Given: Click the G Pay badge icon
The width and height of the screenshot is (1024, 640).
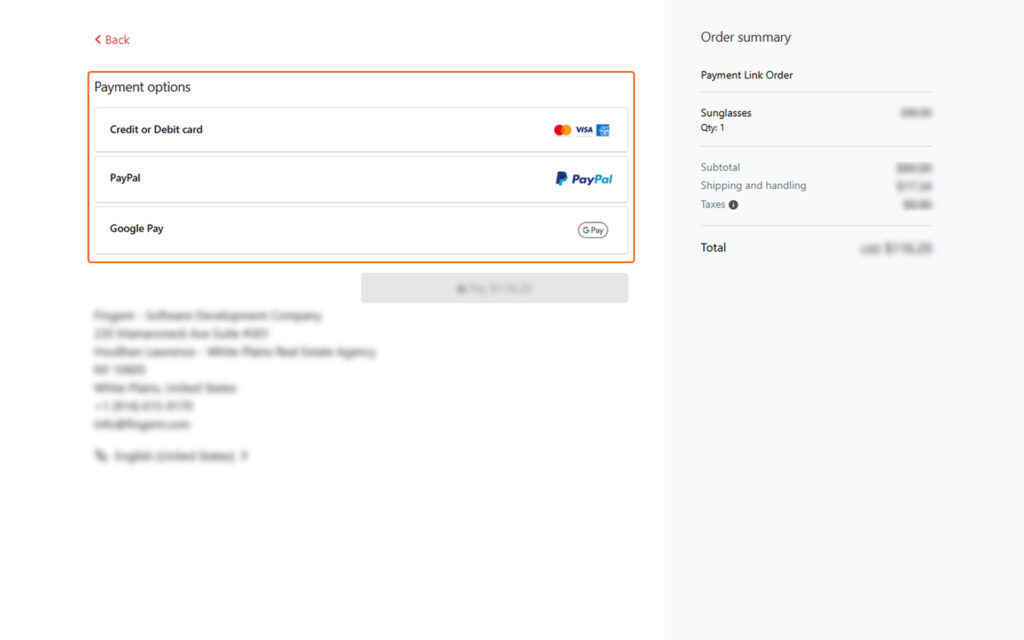Looking at the screenshot, I should click(x=592, y=230).
